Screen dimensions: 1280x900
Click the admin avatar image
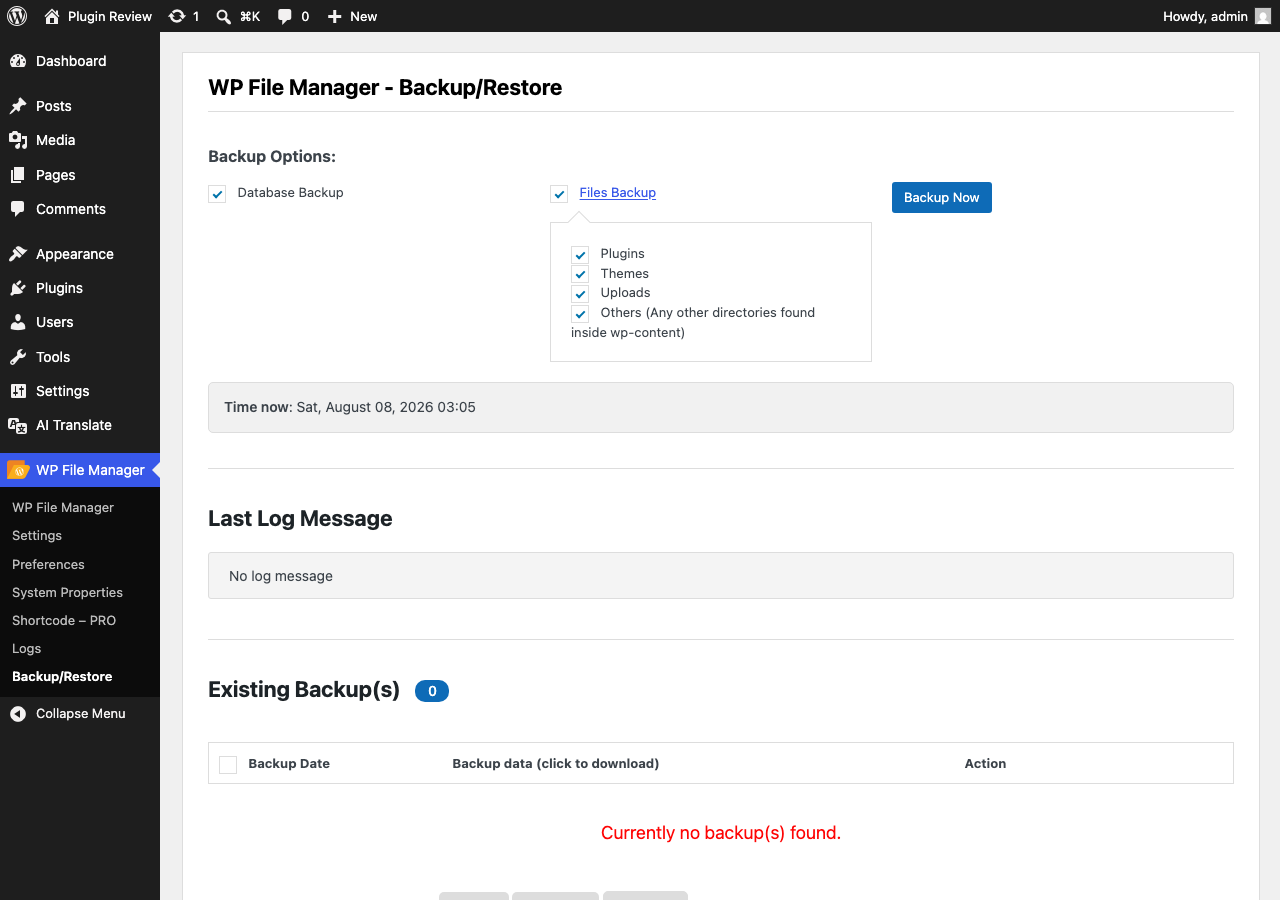[x=1263, y=16]
